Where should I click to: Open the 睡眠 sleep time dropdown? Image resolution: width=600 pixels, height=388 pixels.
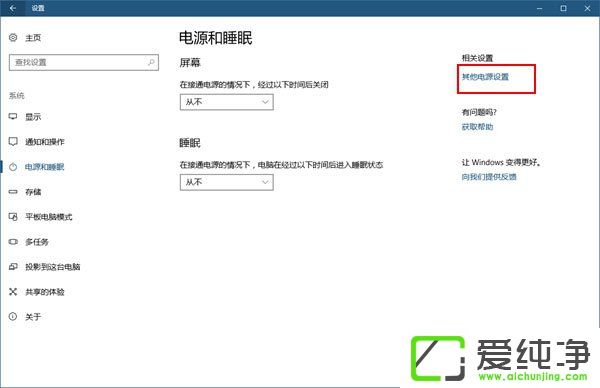[x=227, y=182]
